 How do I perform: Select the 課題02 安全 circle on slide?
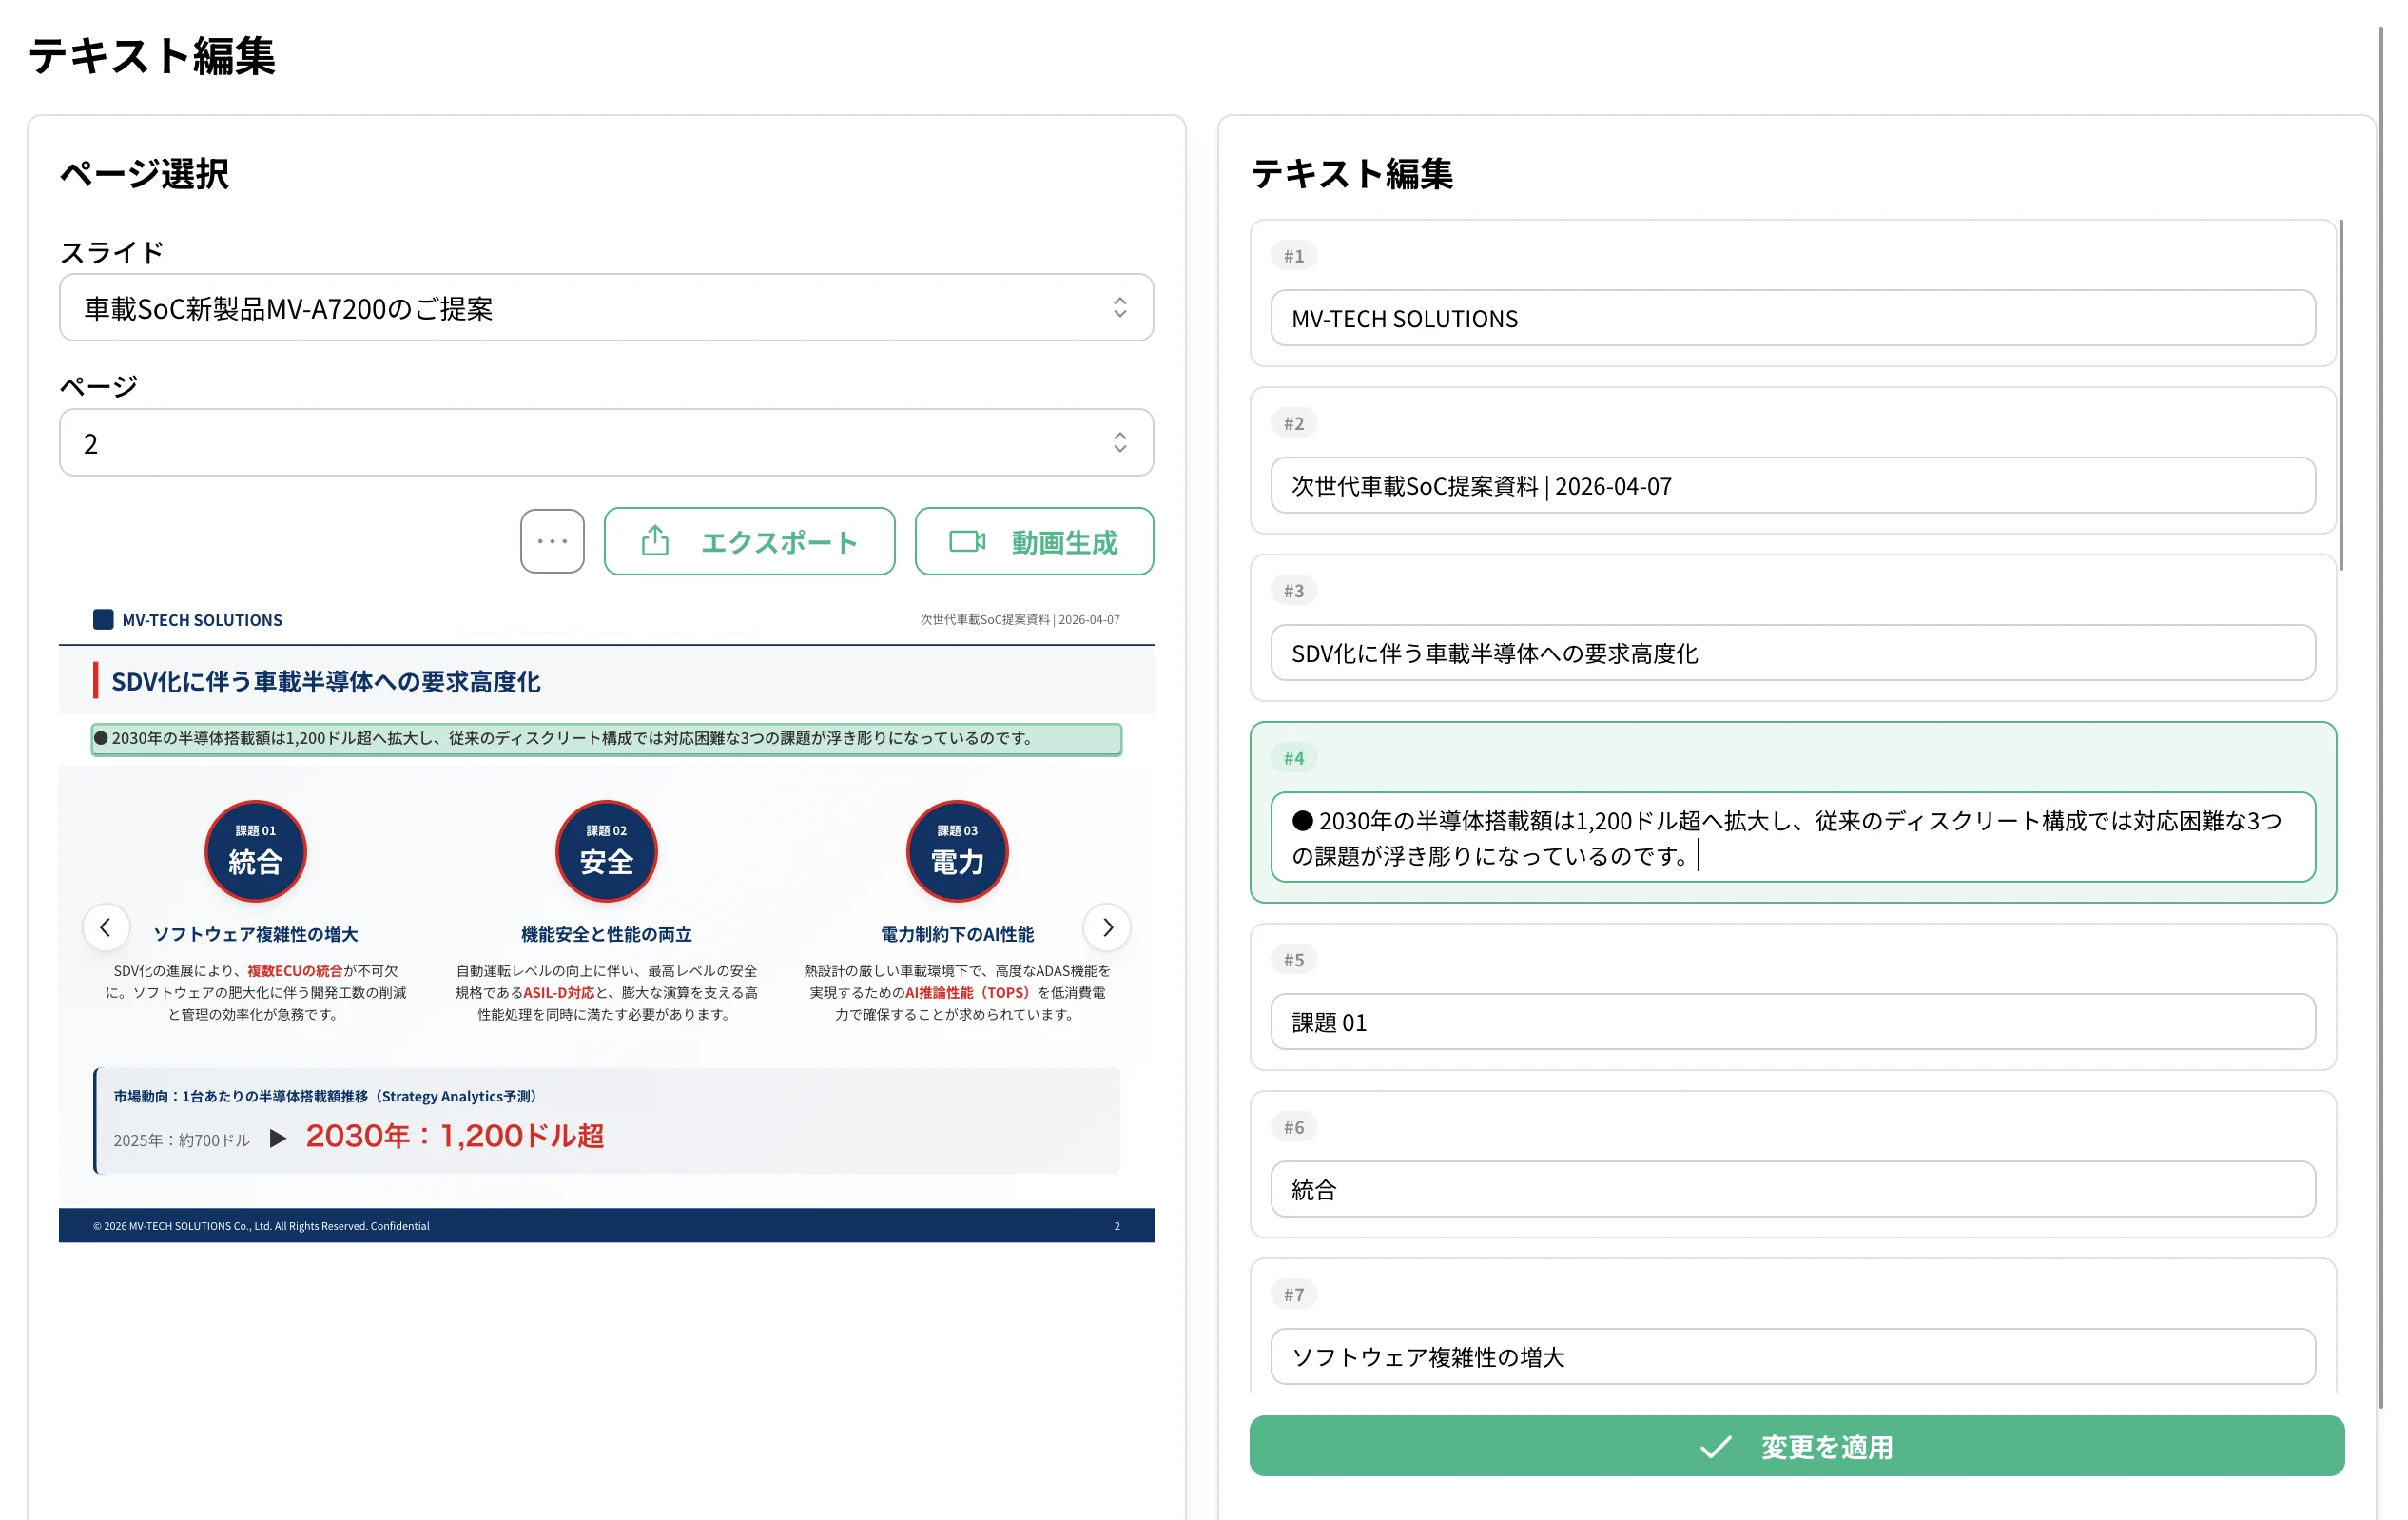pos(606,851)
